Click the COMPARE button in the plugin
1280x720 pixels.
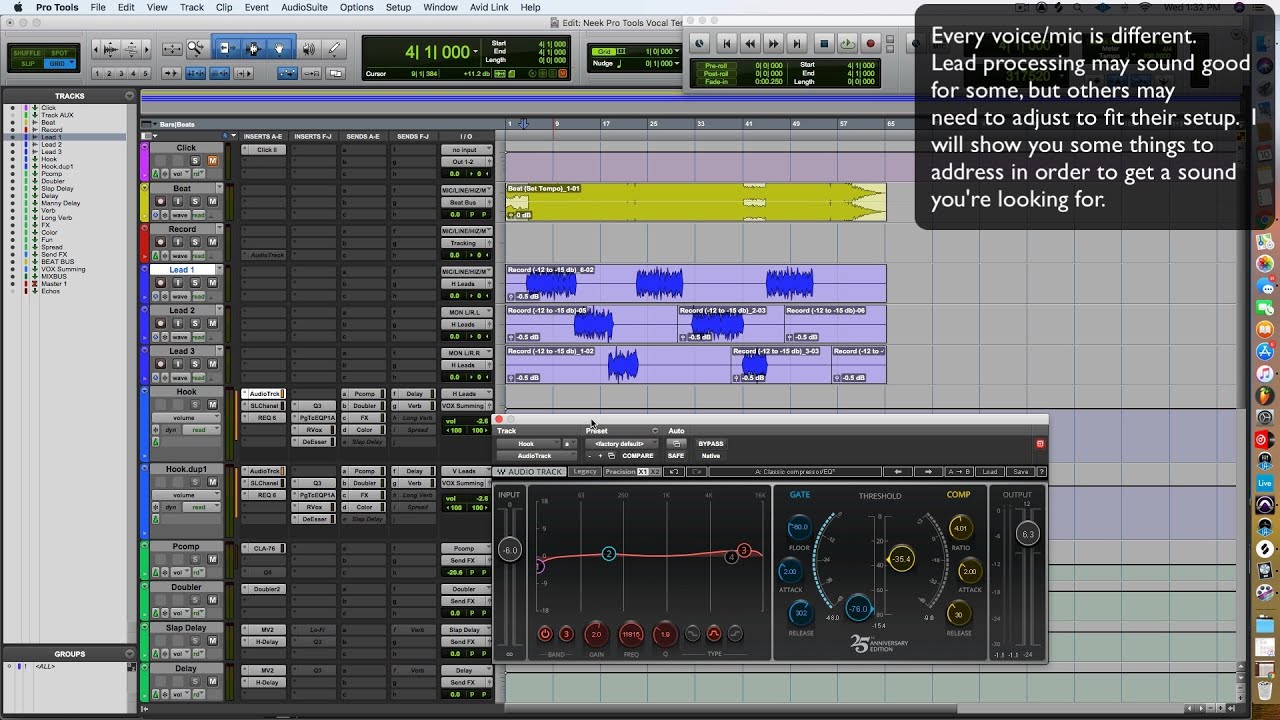[x=638, y=456]
